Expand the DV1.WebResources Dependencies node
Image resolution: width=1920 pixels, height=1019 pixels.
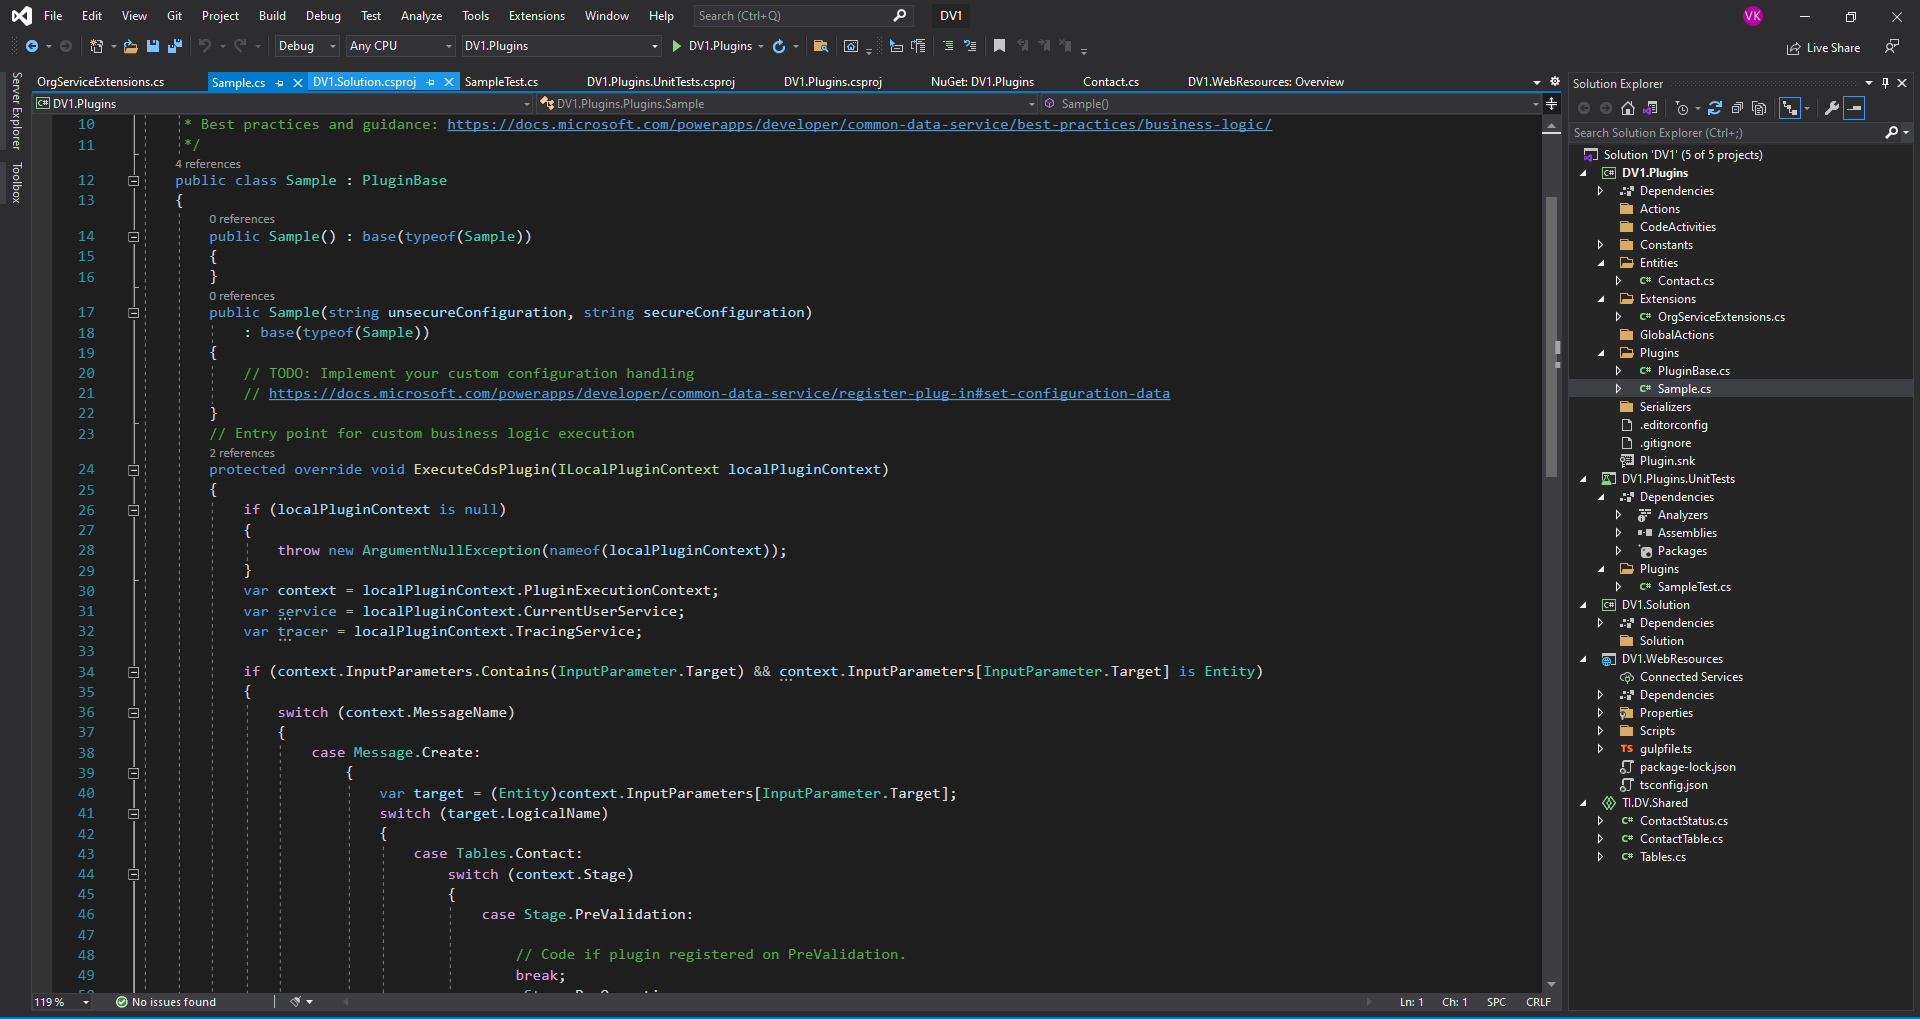coord(1600,694)
